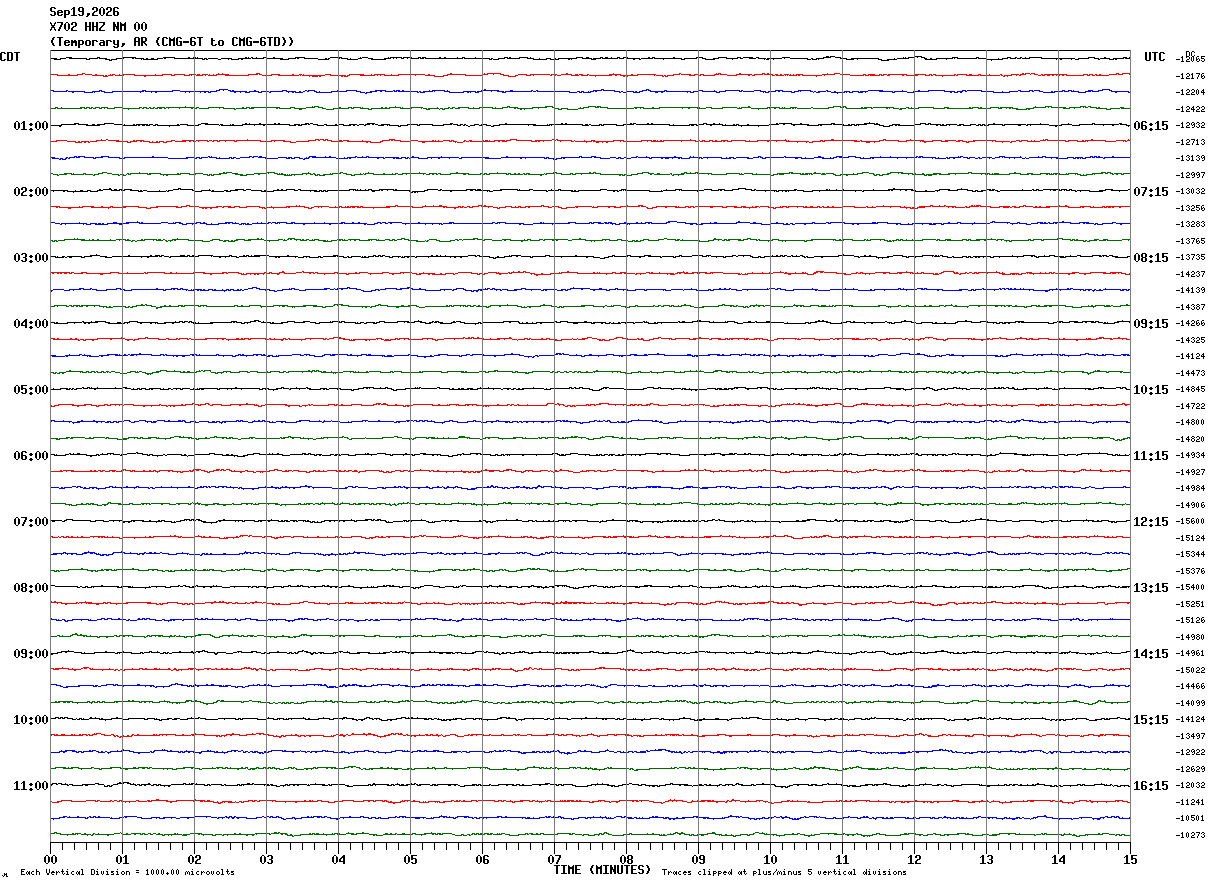Click minute 07 on the bottom axis
The height and width of the screenshot is (886, 1210).
click(554, 859)
